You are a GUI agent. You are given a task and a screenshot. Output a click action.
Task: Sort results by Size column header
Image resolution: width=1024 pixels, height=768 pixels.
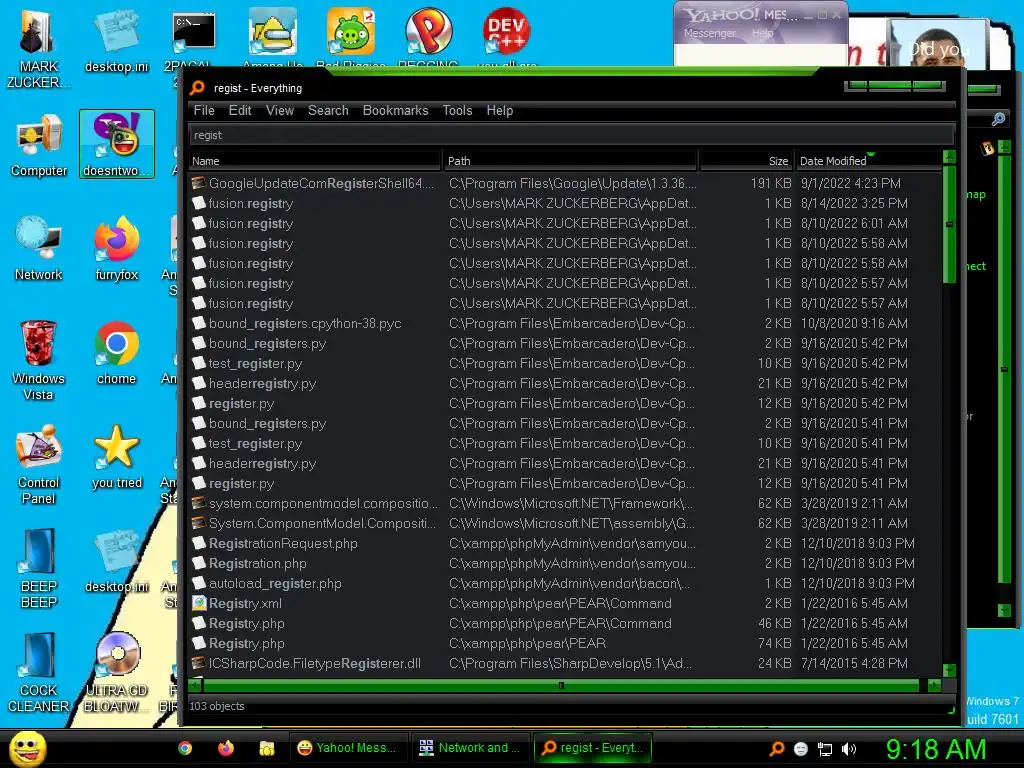(746, 161)
